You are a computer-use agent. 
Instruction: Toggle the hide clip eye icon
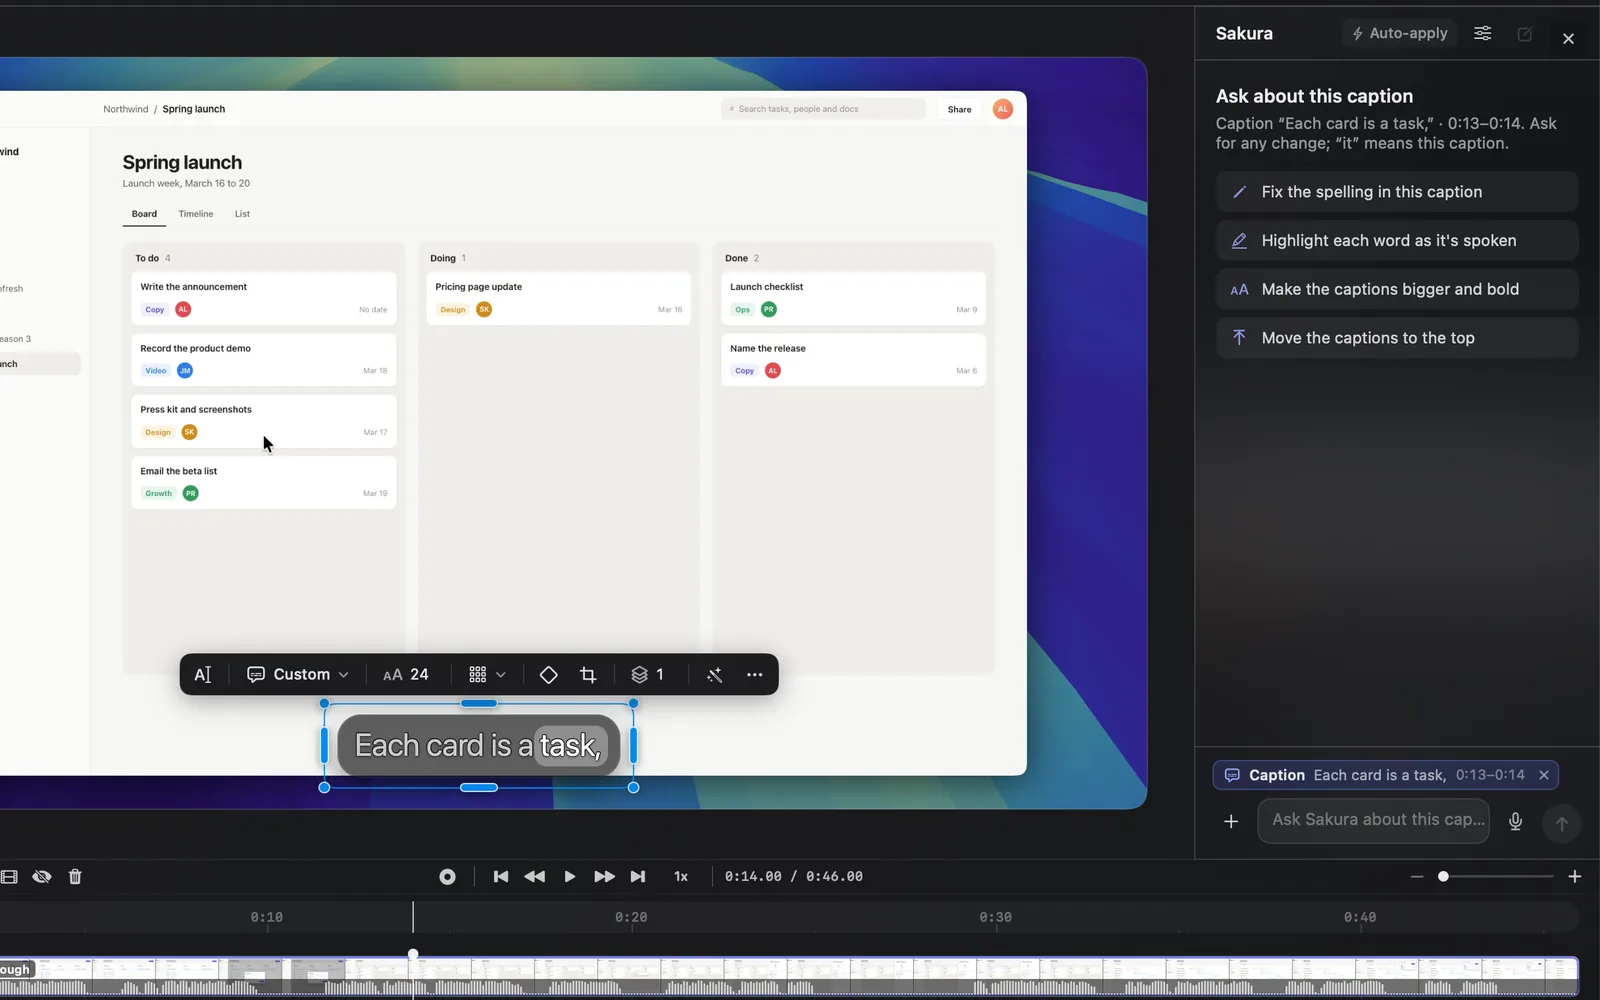click(x=41, y=877)
